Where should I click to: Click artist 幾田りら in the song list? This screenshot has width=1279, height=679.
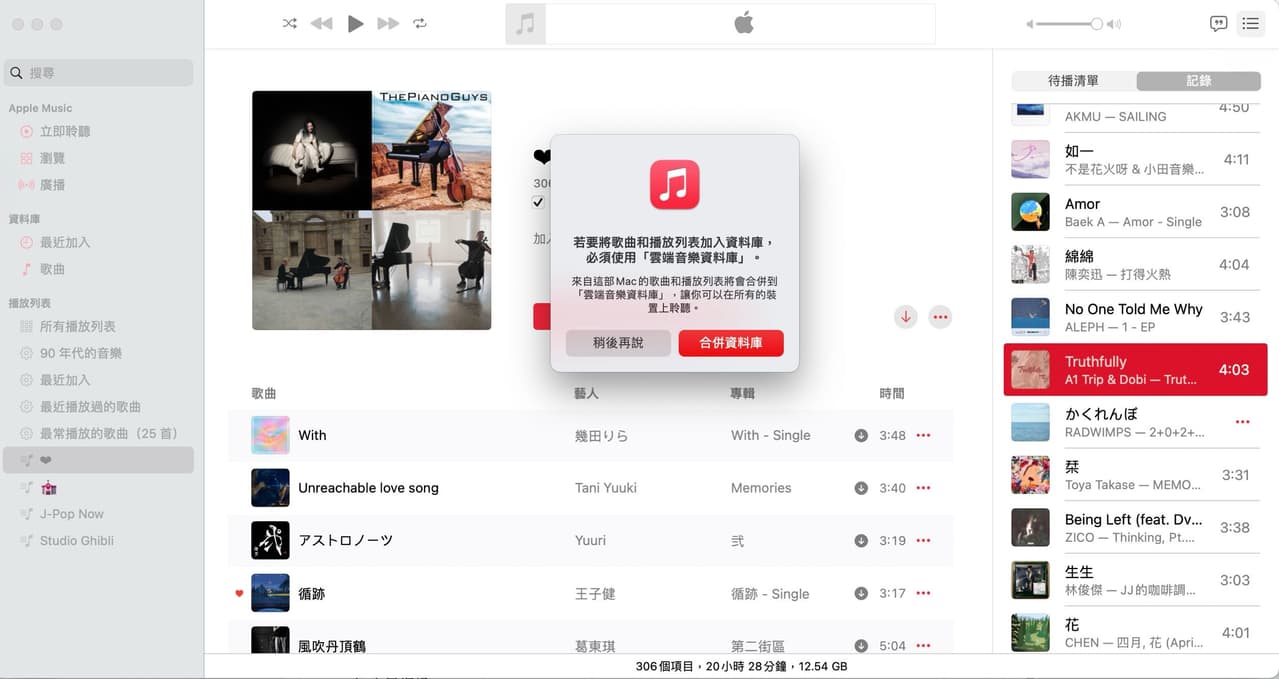point(601,435)
